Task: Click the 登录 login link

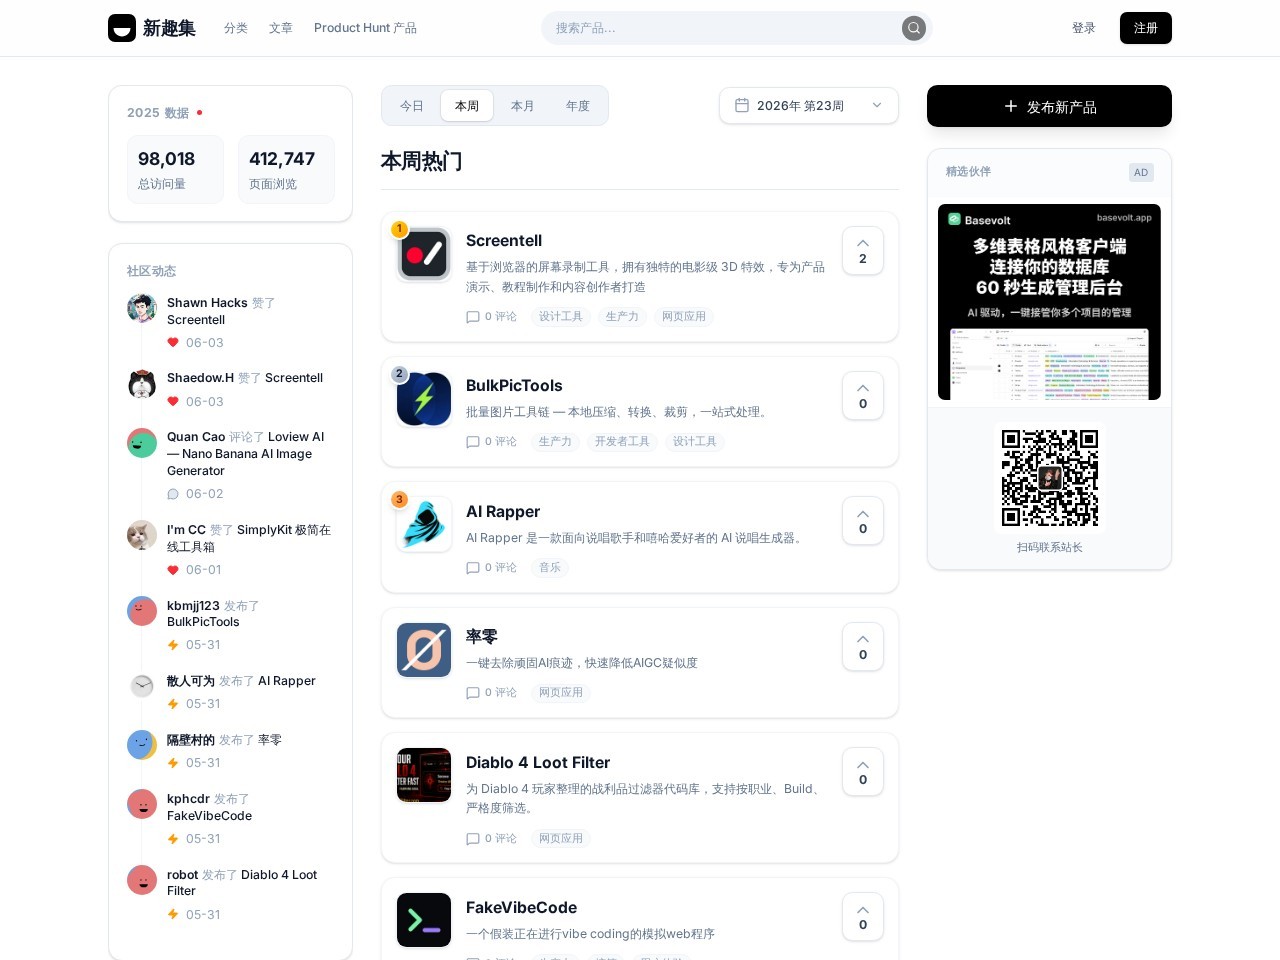Action: click(1084, 28)
